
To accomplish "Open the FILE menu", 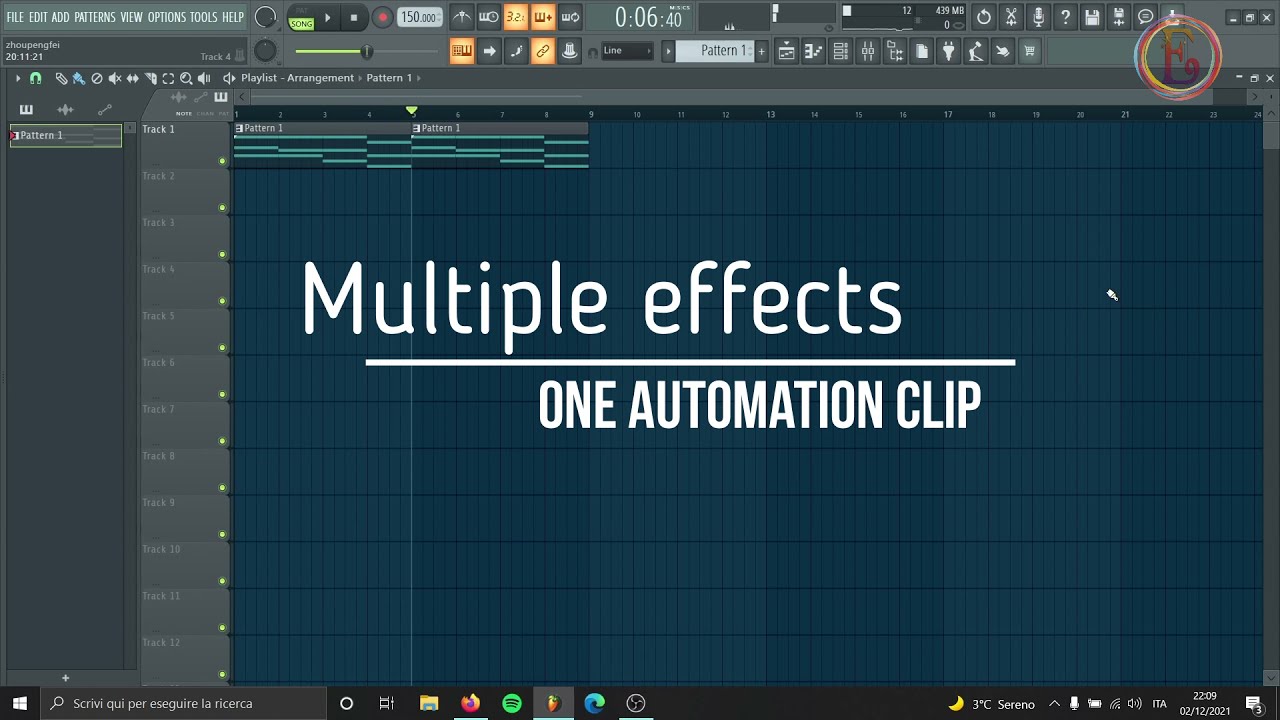I will (x=15, y=17).
